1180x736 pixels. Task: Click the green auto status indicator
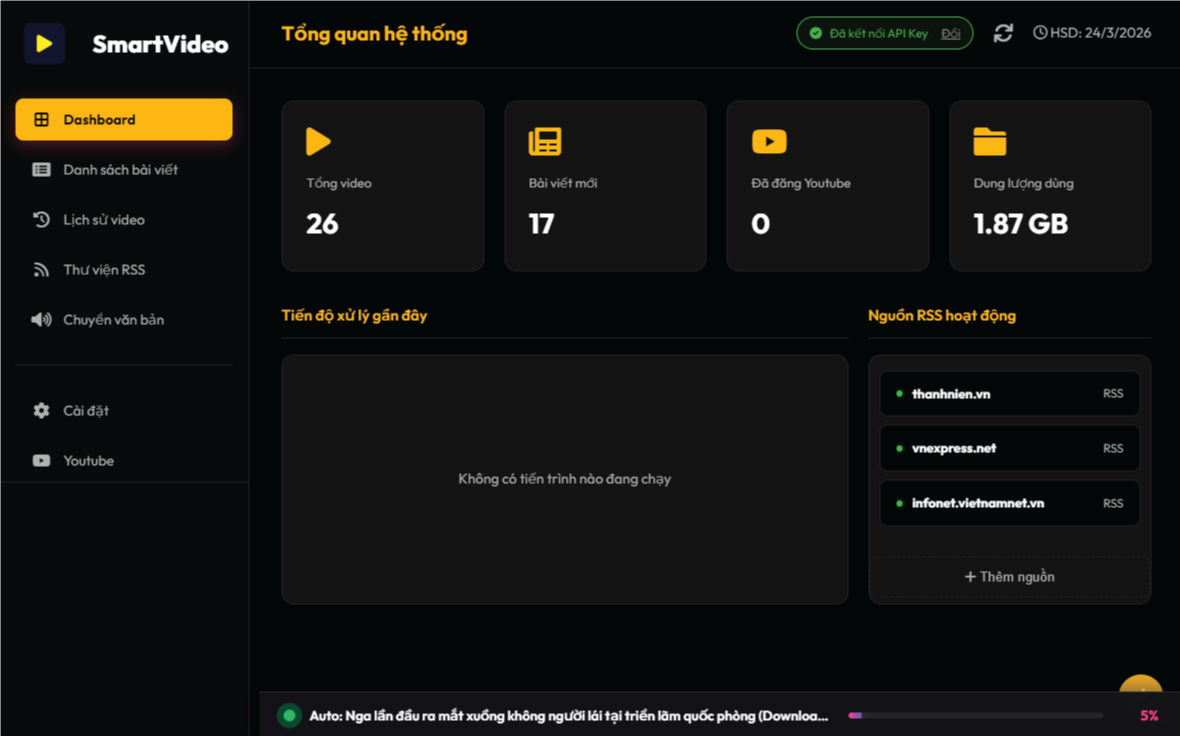click(289, 715)
